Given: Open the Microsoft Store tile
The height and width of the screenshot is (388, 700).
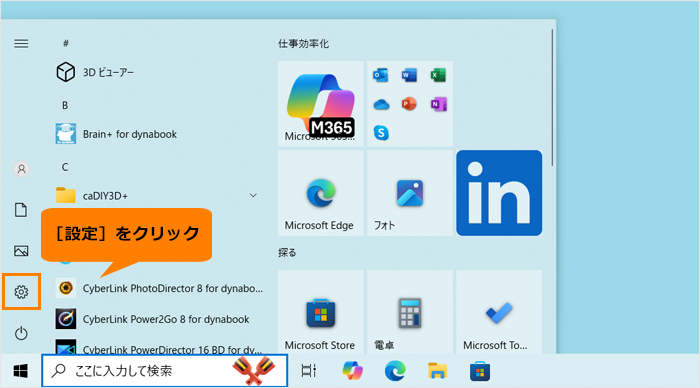Looking at the screenshot, I should click(x=321, y=312).
